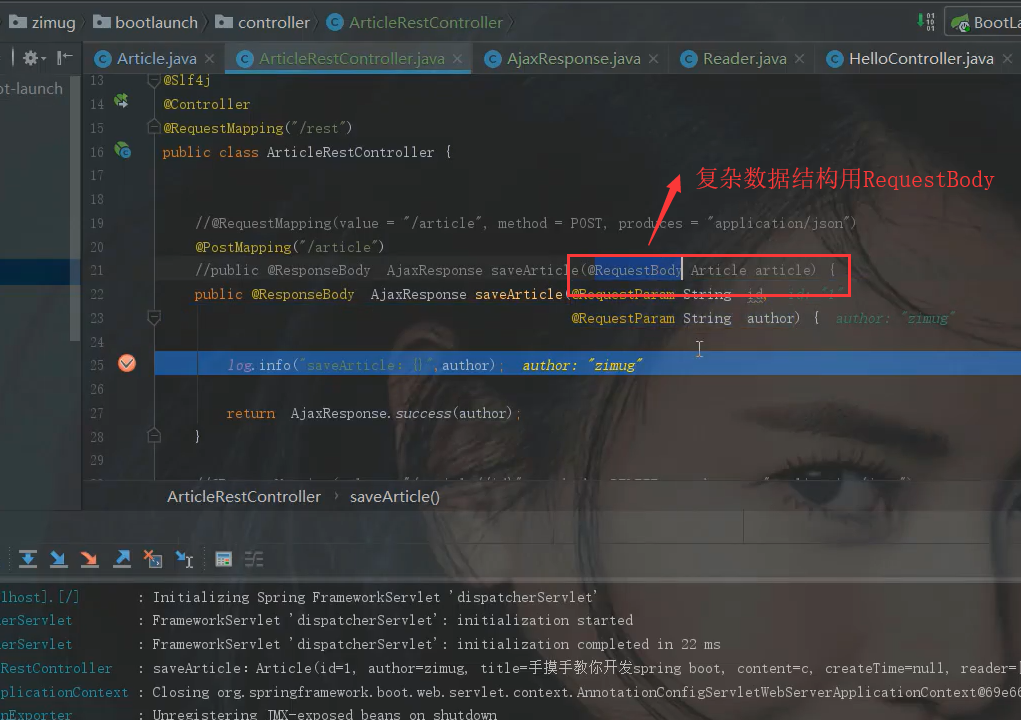Close the HelloController.java tab
This screenshot has height=720, width=1021.
coord(1008,59)
